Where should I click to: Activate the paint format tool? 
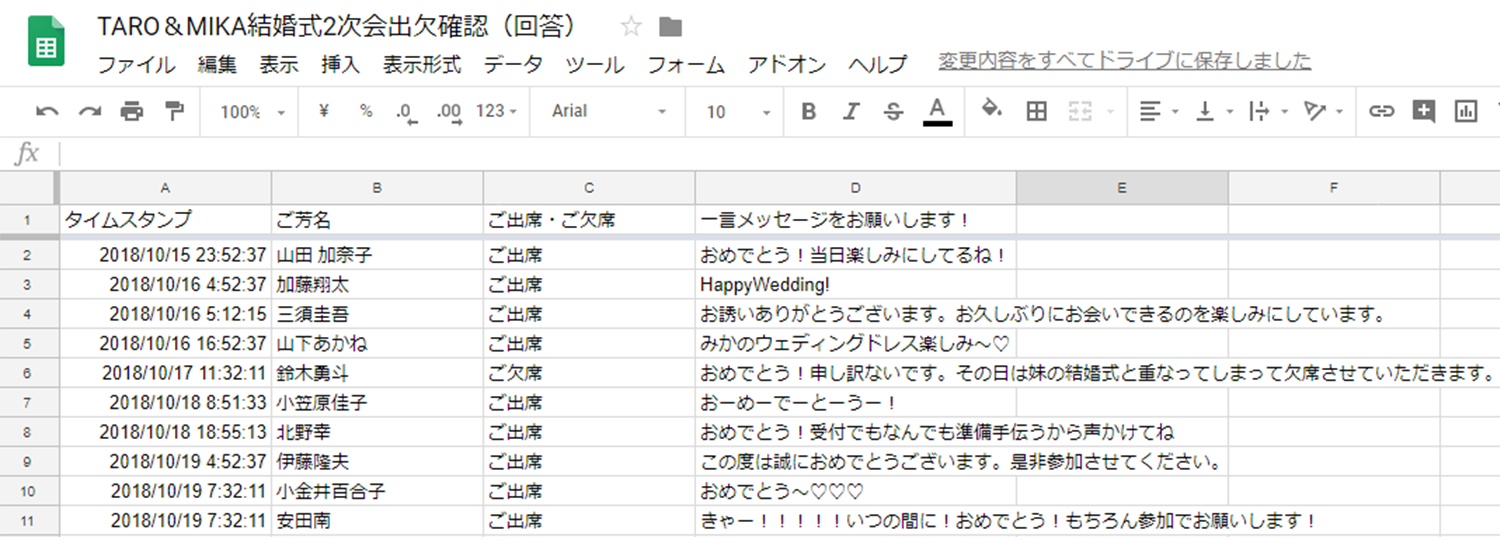click(175, 111)
